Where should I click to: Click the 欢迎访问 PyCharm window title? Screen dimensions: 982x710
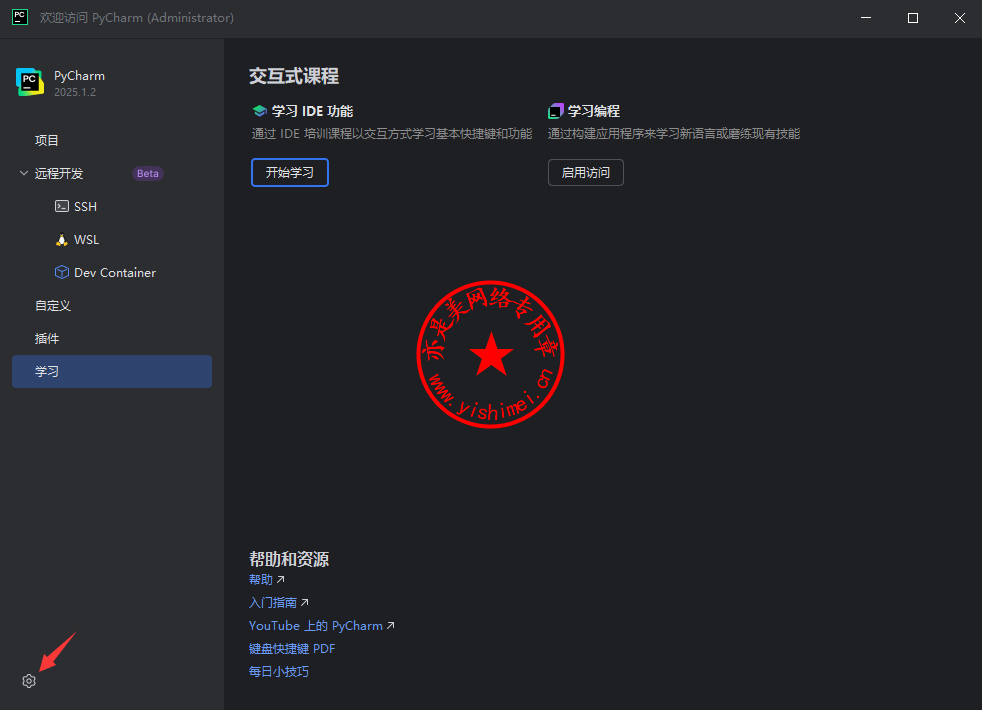coord(137,18)
